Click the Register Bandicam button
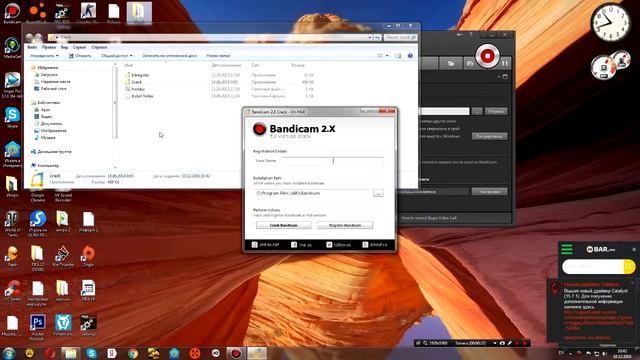This screenshot has height=360, width=640. [345, 225]
